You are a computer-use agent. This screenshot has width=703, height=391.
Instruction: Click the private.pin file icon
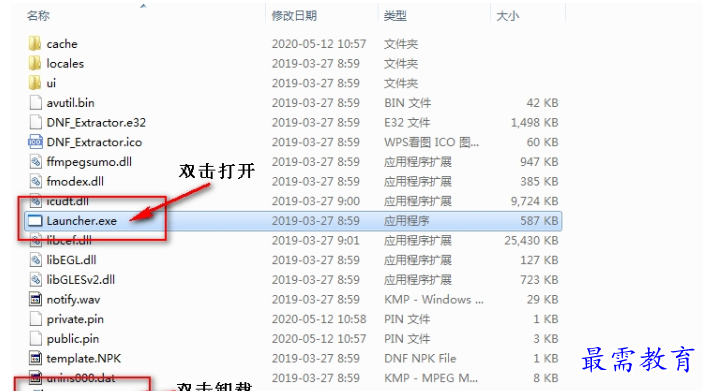pos(35,319)
